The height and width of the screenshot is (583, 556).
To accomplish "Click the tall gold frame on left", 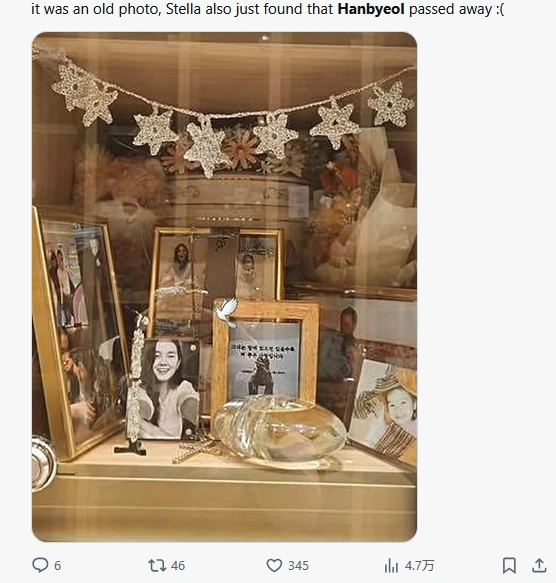I will [80, 333].
